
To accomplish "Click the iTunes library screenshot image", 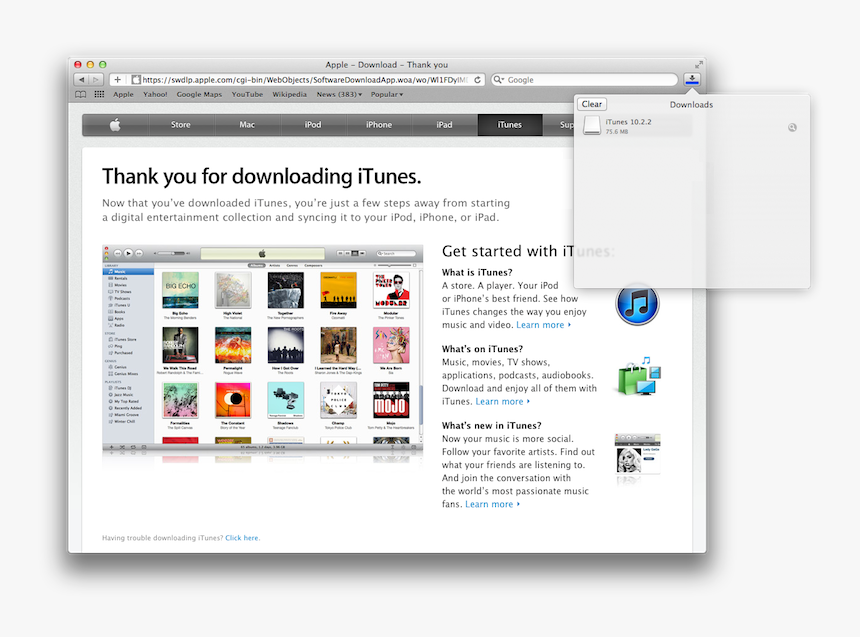I will (263, 349).
